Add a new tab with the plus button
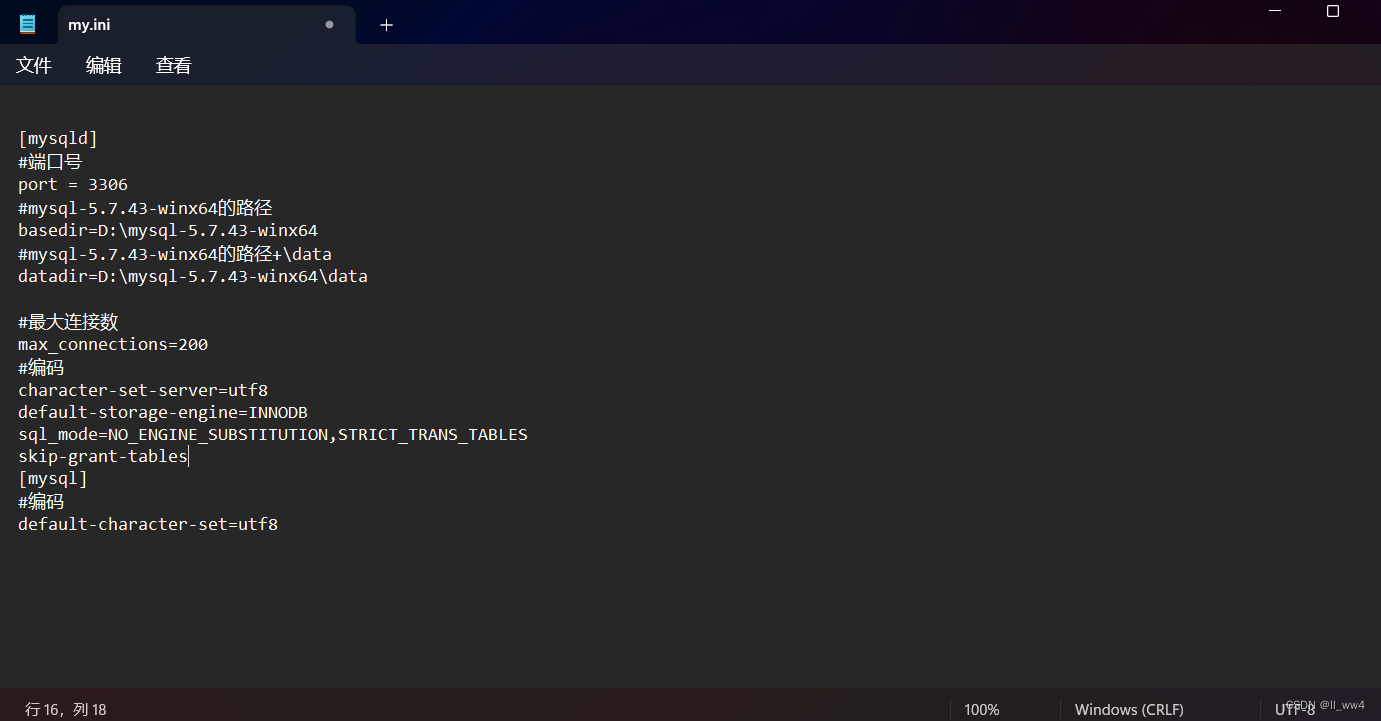This screenshot has width=1381, height=721. coord(386,25)
